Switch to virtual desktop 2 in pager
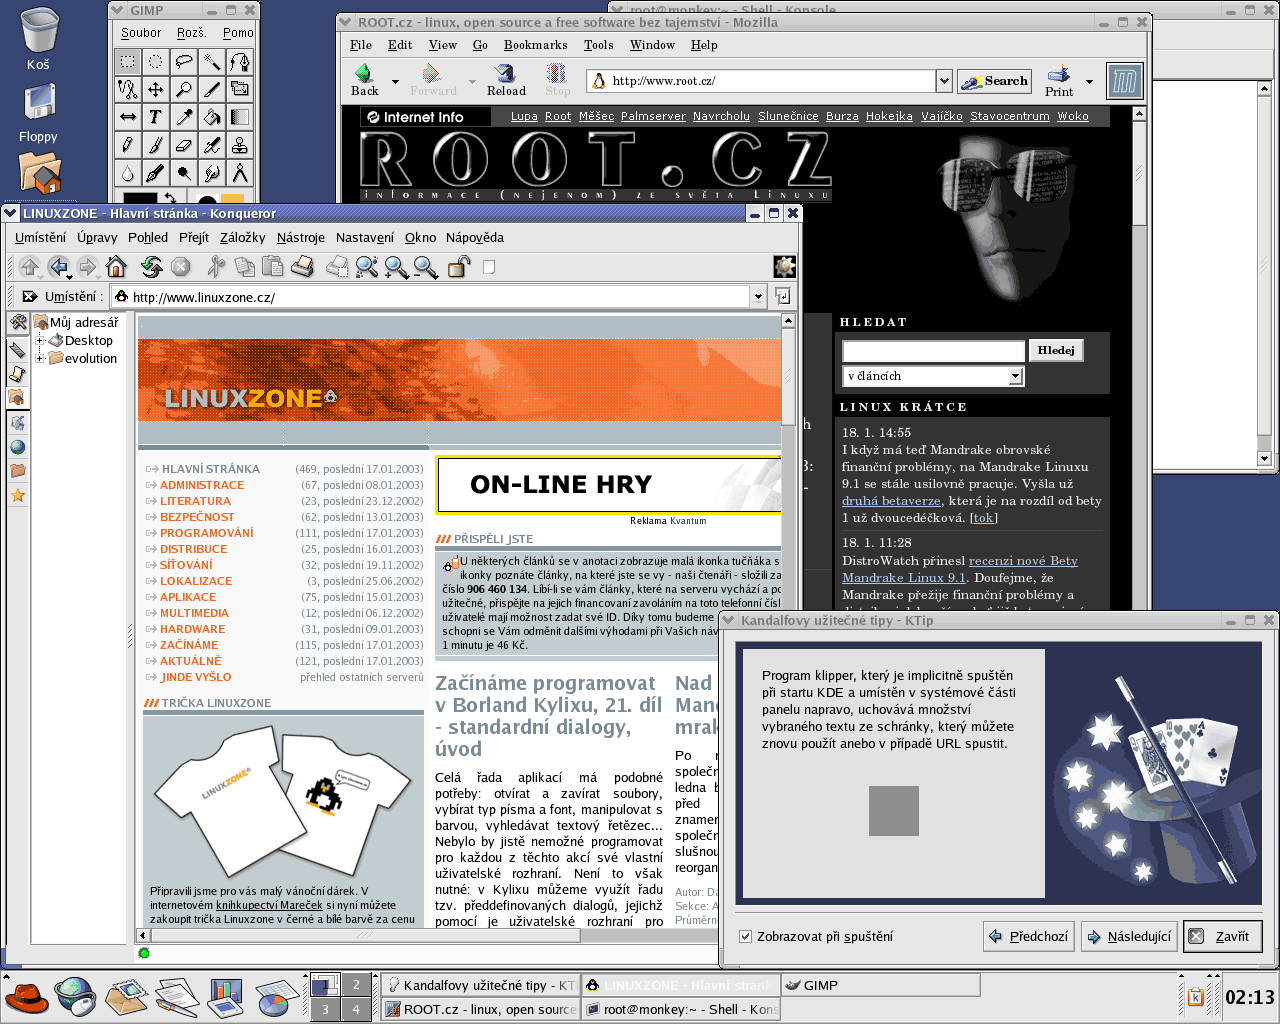The width and height of the screenshot is (1280, 1024). (x=356, y=984)
